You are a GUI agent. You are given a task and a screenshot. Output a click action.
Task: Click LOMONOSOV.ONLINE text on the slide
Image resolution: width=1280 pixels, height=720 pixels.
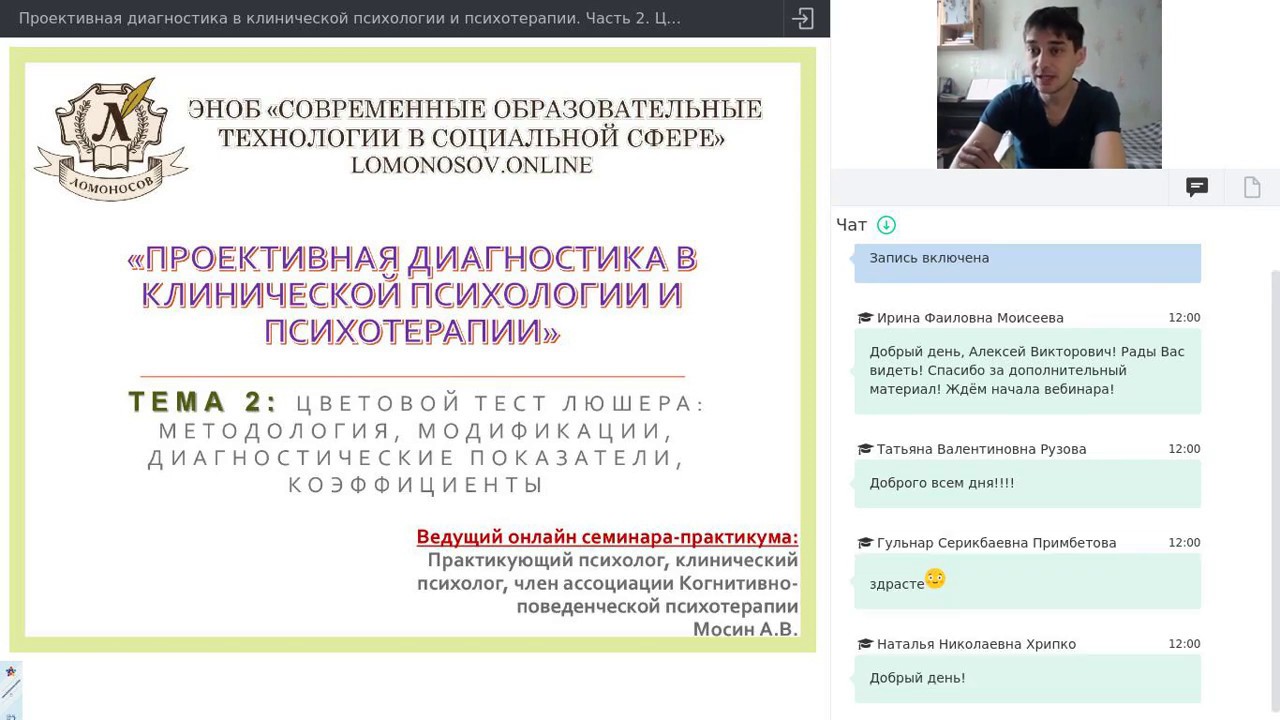coord(472,166)
